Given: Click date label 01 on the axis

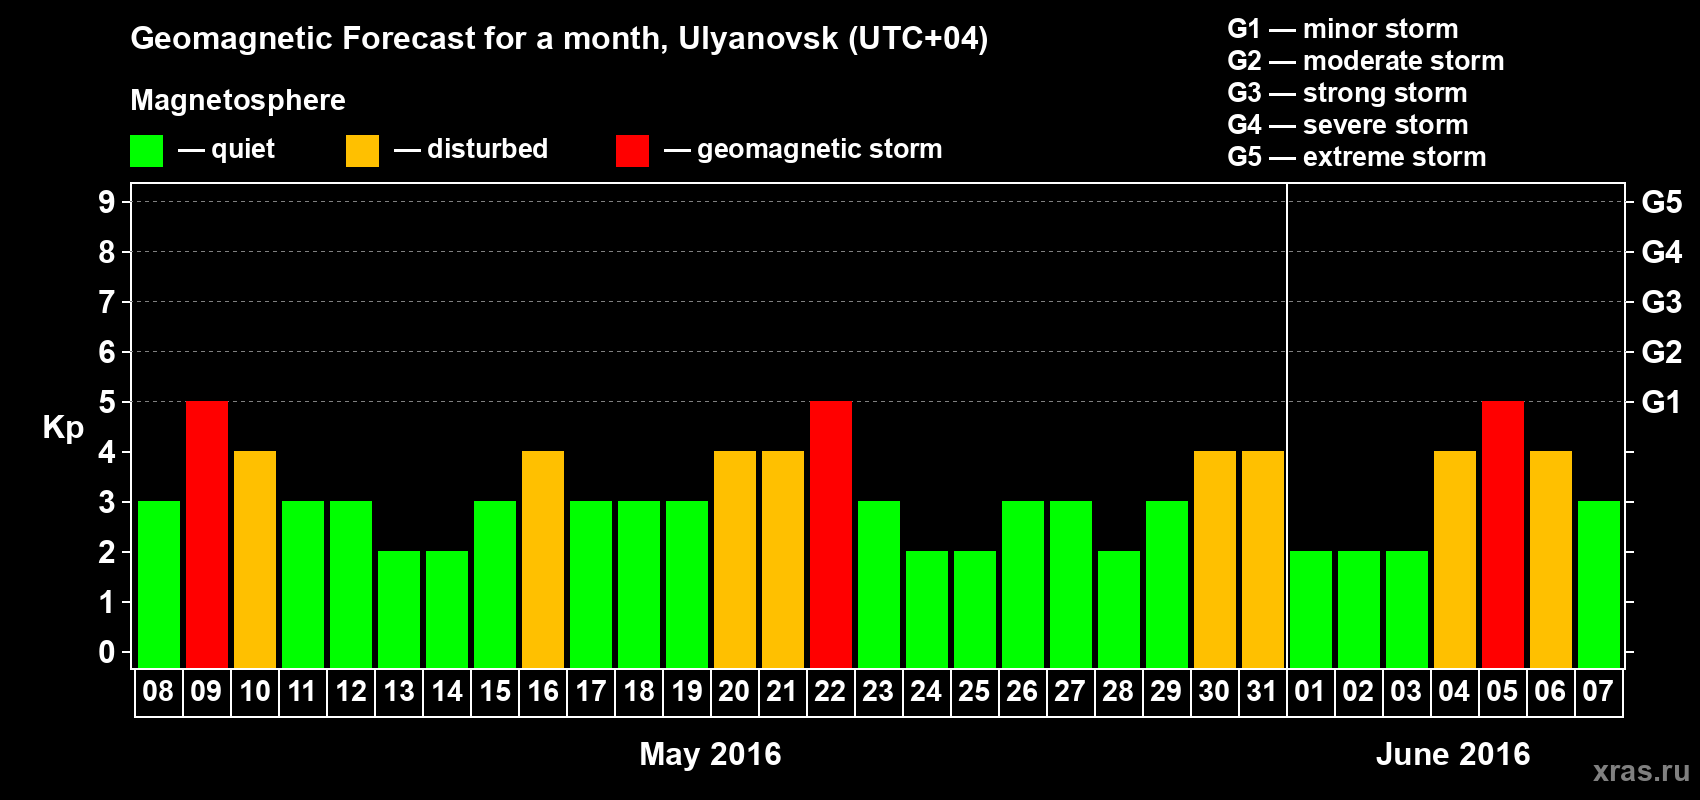Looking at the screenshot, I should pos(1310,691).
